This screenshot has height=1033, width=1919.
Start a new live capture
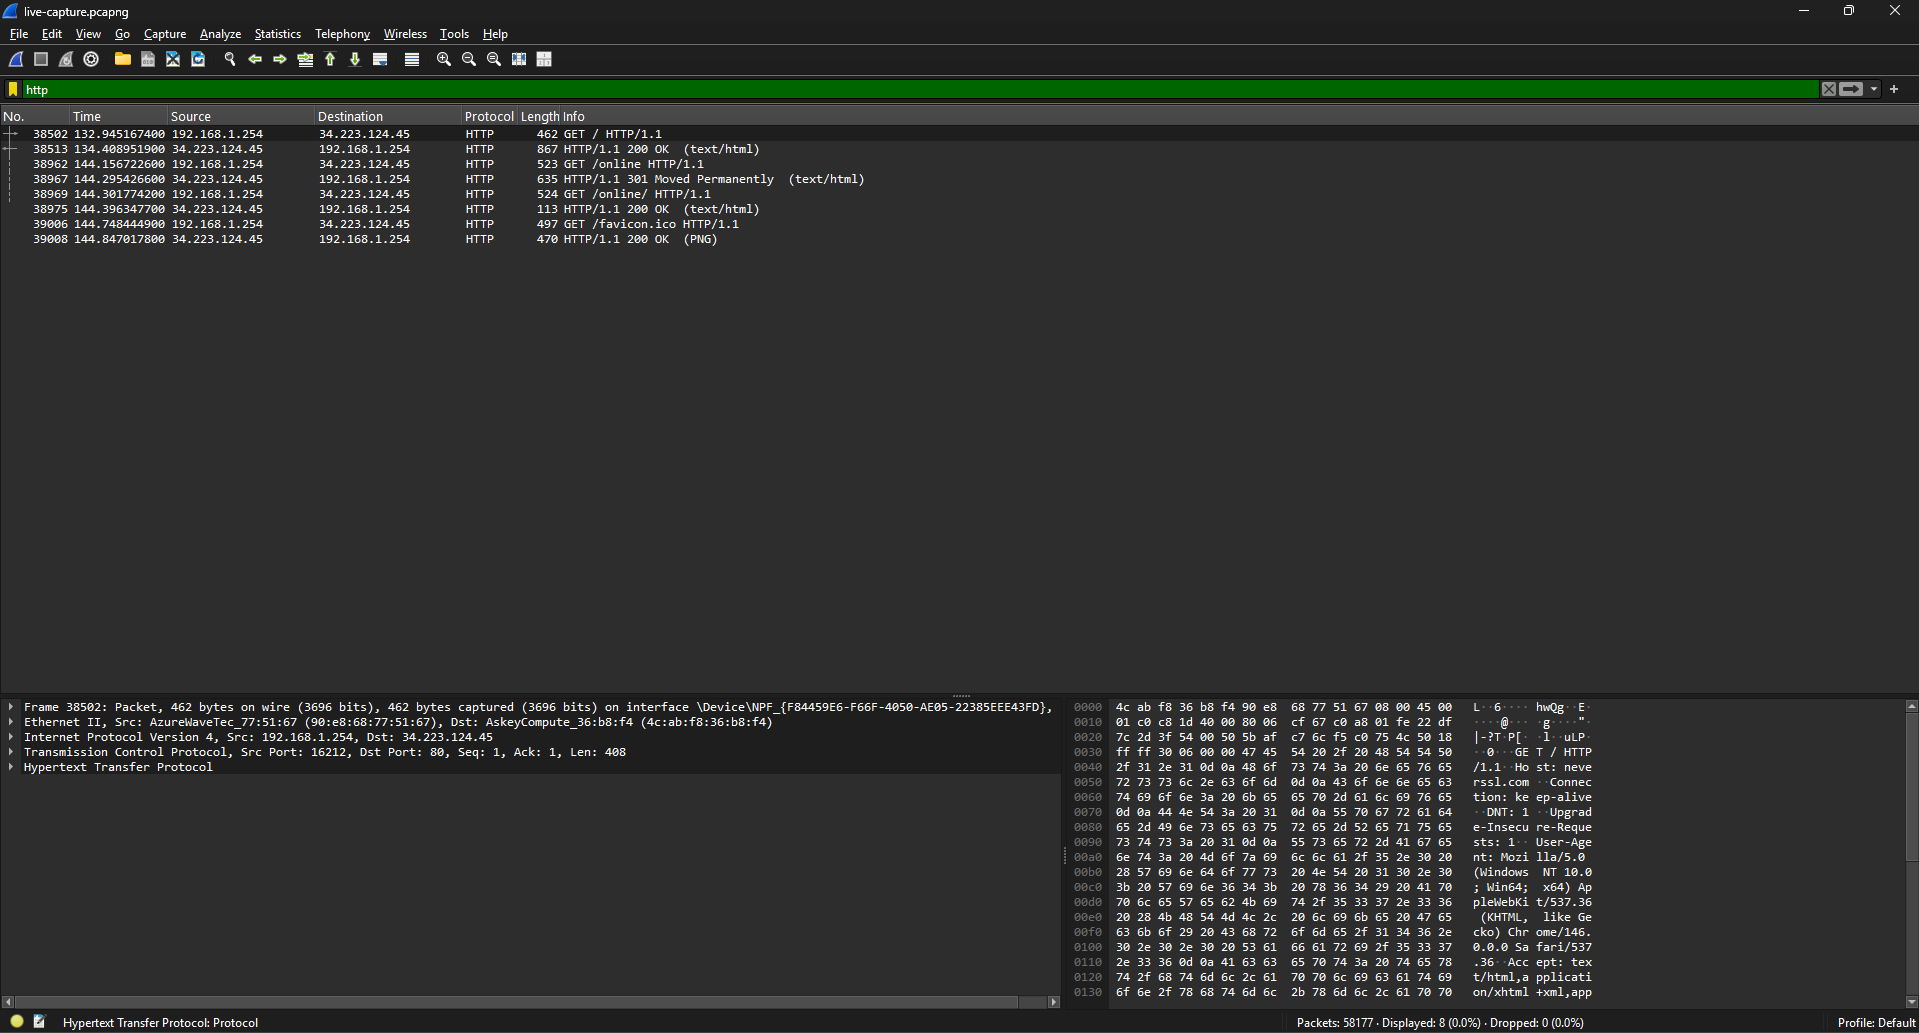(15, 59)
